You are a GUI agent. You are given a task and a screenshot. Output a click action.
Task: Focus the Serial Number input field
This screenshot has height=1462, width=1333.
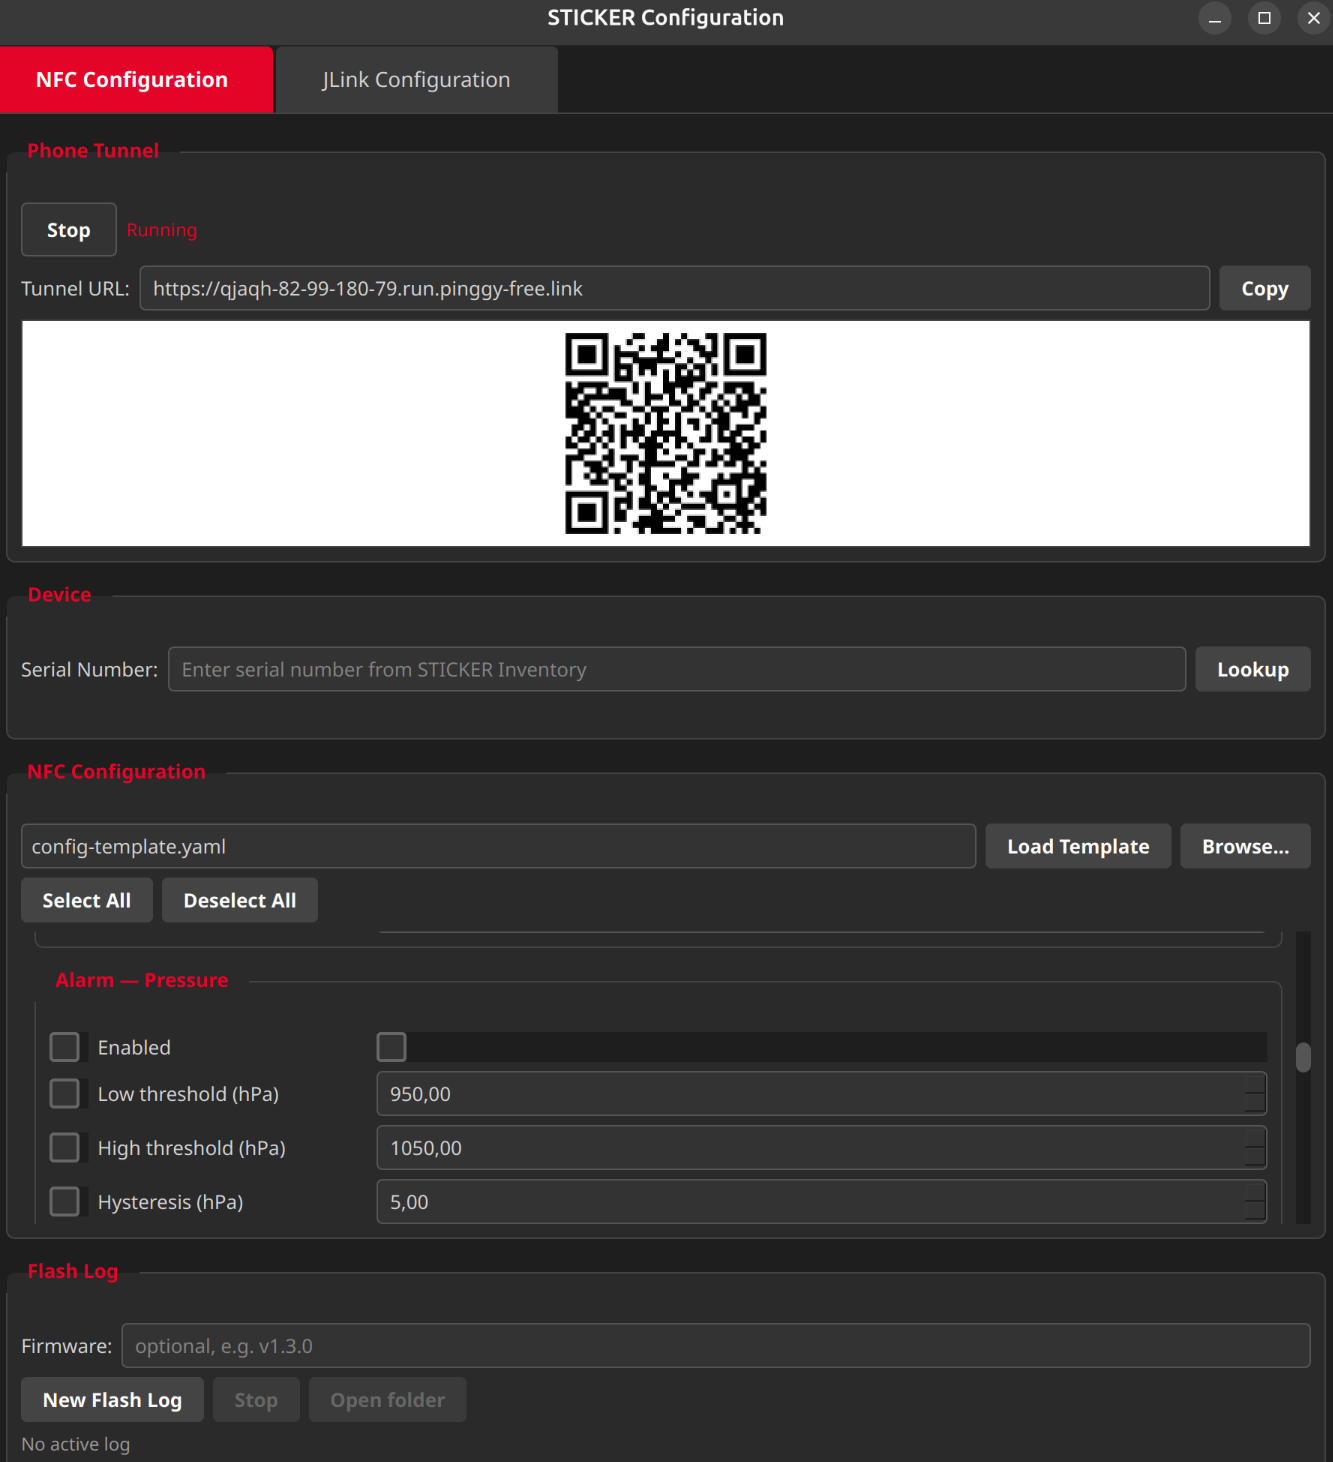677,670
